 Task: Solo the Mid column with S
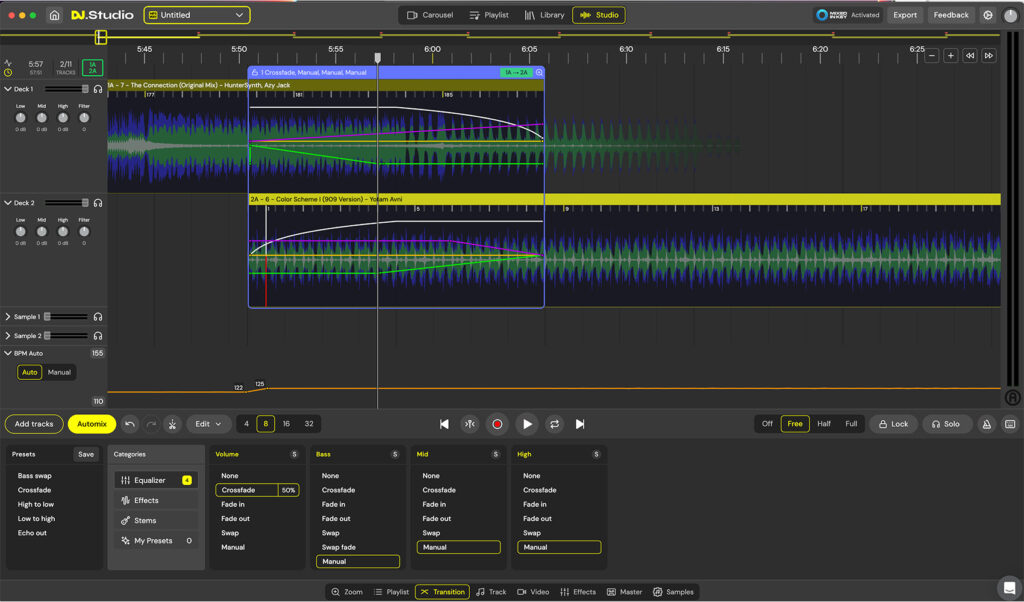[x=496, y=454]
